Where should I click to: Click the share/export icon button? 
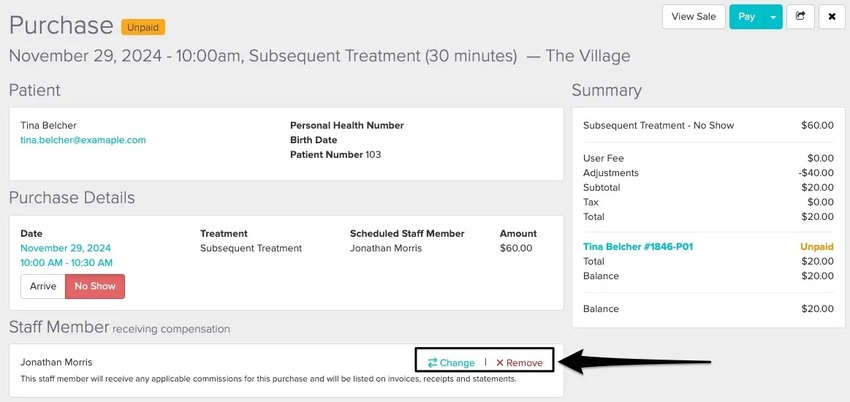pyautogui.click(x=800, y=17)
